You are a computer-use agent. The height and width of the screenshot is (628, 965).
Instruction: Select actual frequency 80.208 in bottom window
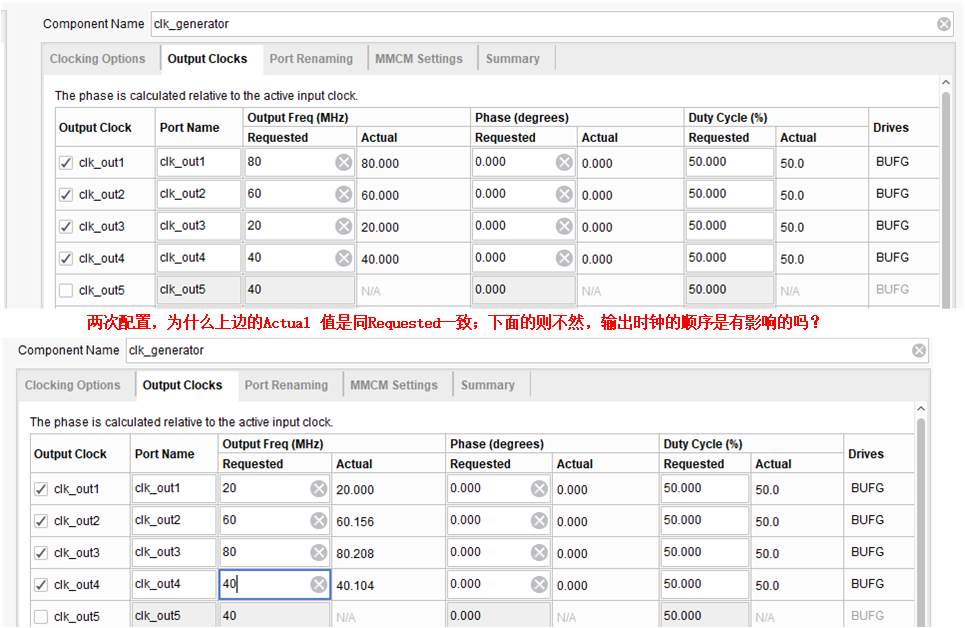tap(355, 554)
